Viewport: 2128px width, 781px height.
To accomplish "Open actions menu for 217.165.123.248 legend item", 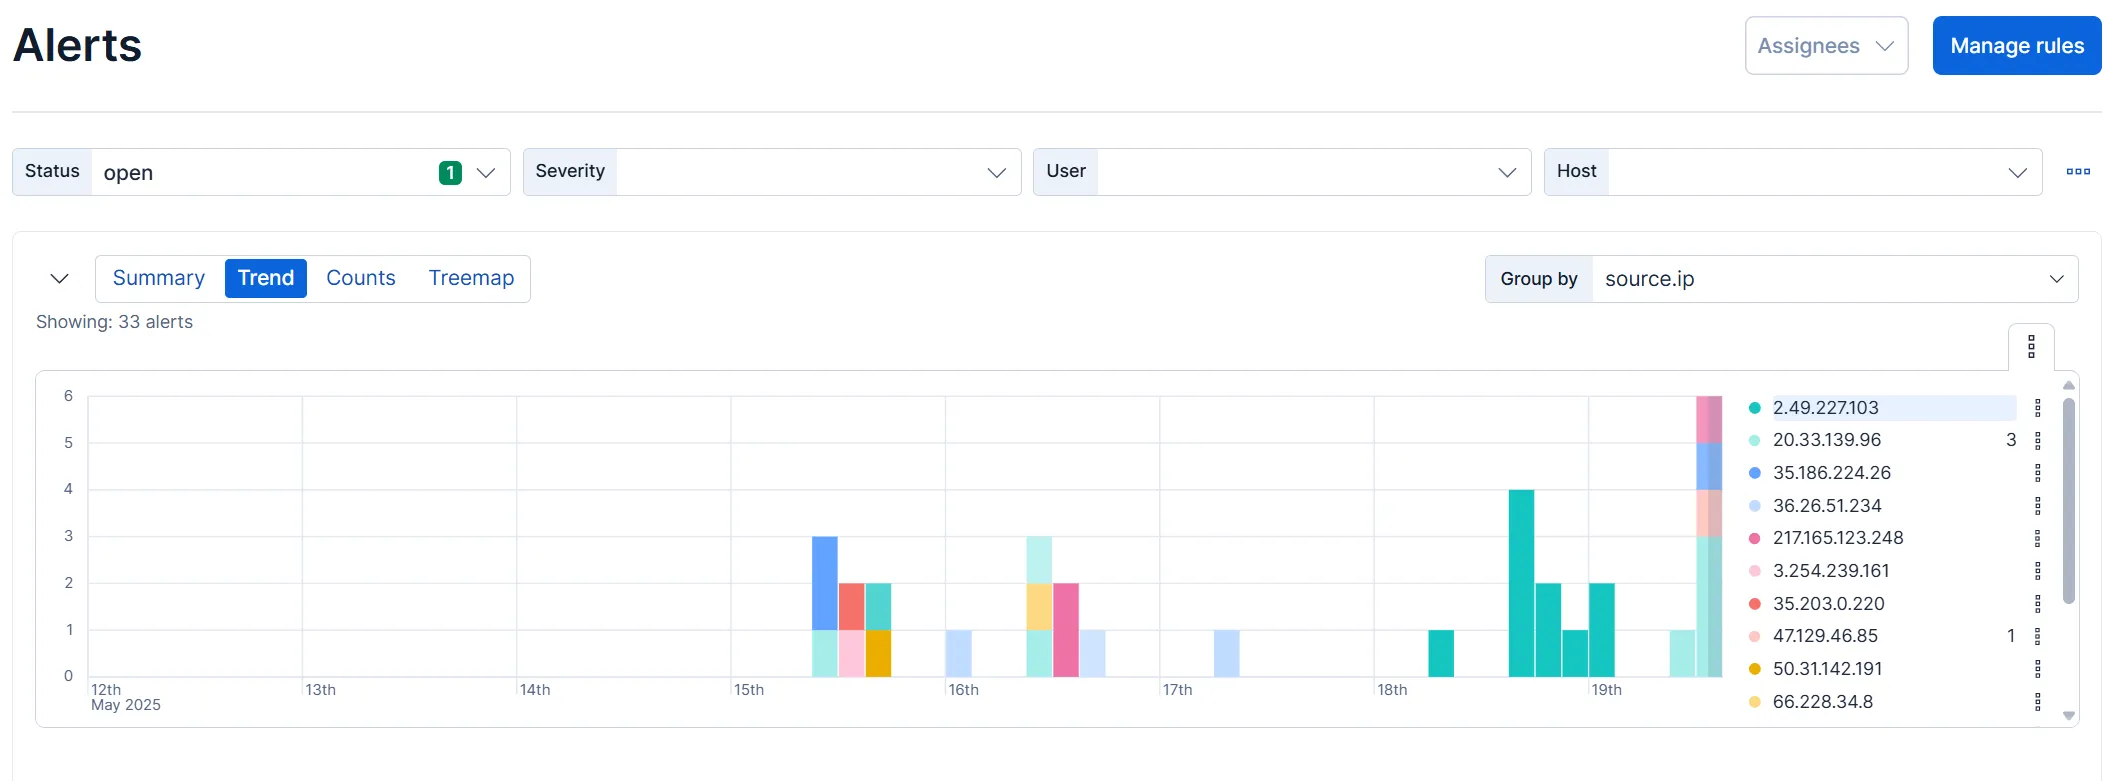I will tap(2037, 538).
